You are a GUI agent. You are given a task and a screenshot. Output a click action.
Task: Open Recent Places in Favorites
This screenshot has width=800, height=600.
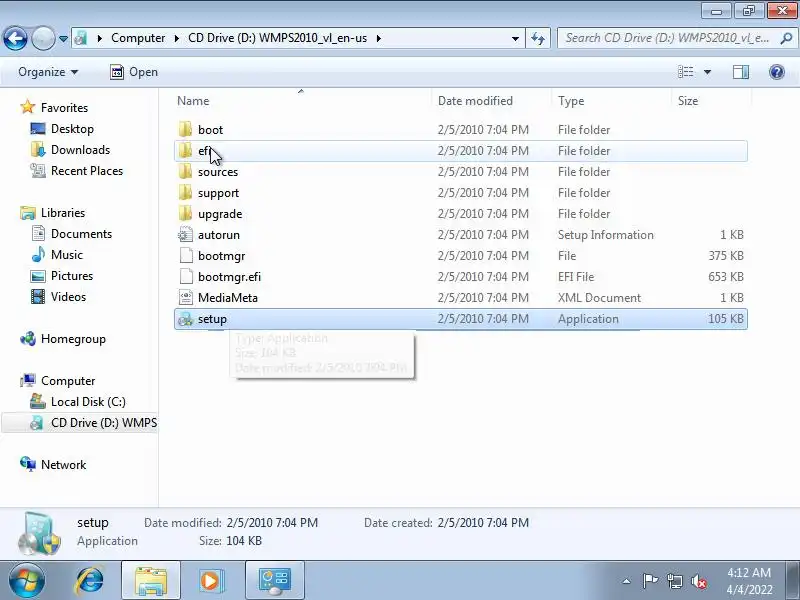(87, 170)
